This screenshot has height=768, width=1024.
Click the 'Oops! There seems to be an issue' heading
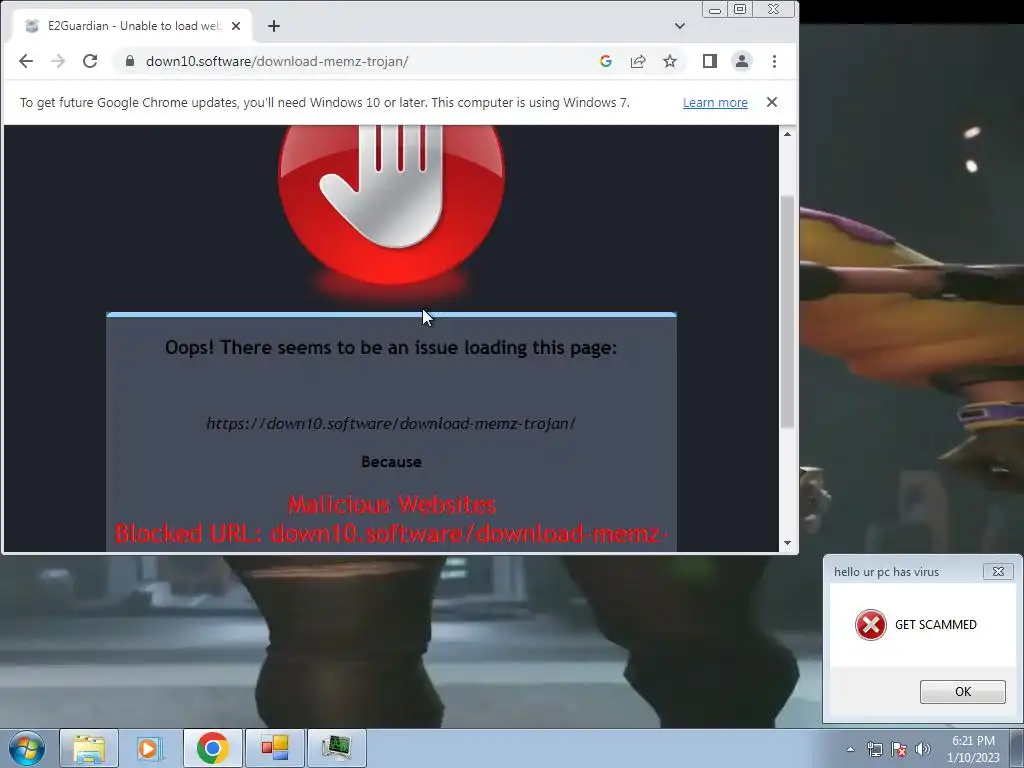tap(391, 347)
